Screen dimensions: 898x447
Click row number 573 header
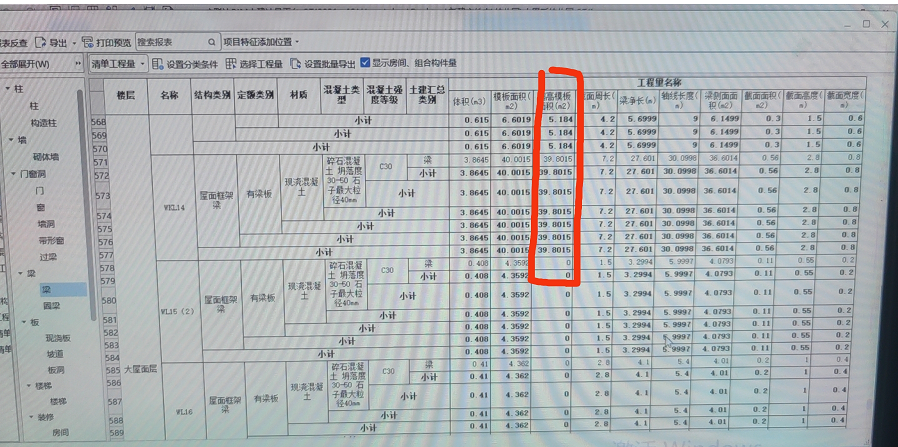coord(101,196)
